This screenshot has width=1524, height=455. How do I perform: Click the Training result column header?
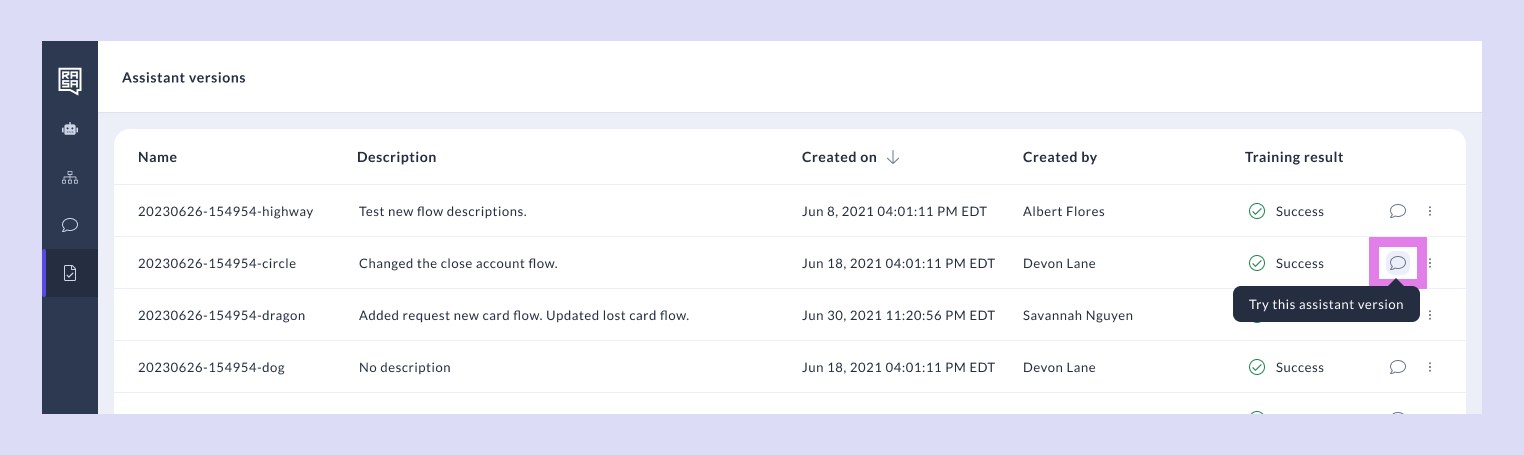click(1293, 157)
